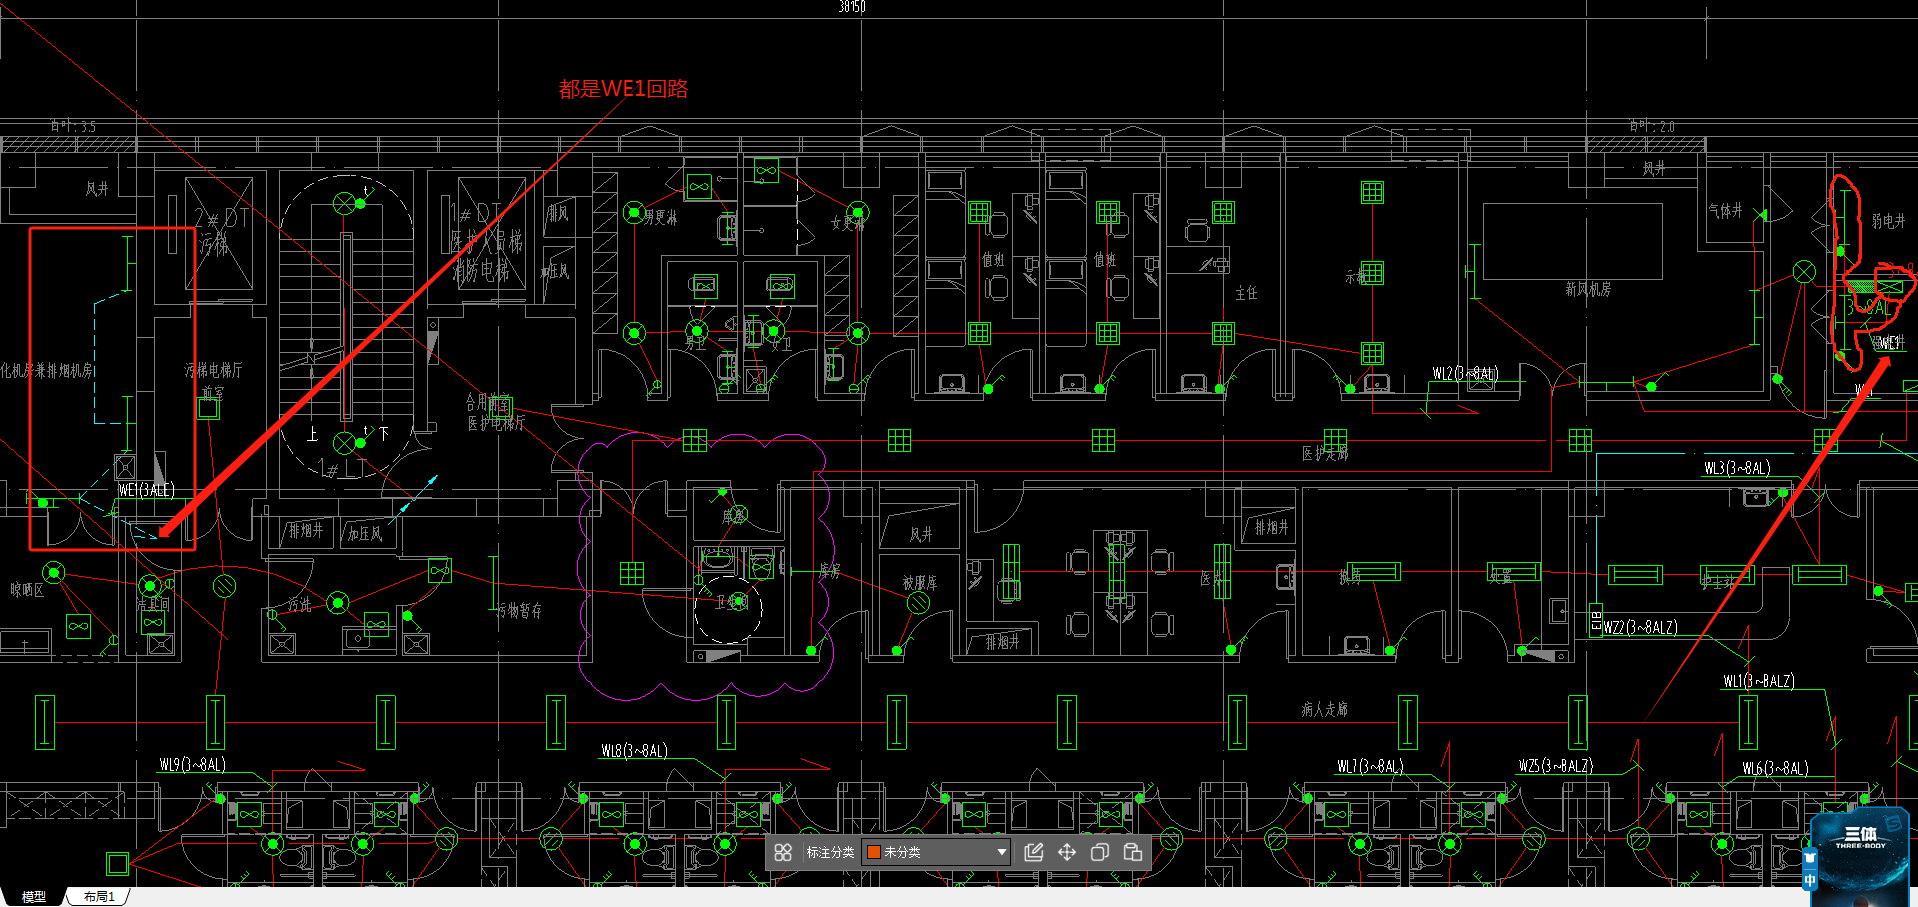This screenshot has height=907, width=1918.
Task: Click the WL9(3~8AL) circuit label
Action: (193, 765)
